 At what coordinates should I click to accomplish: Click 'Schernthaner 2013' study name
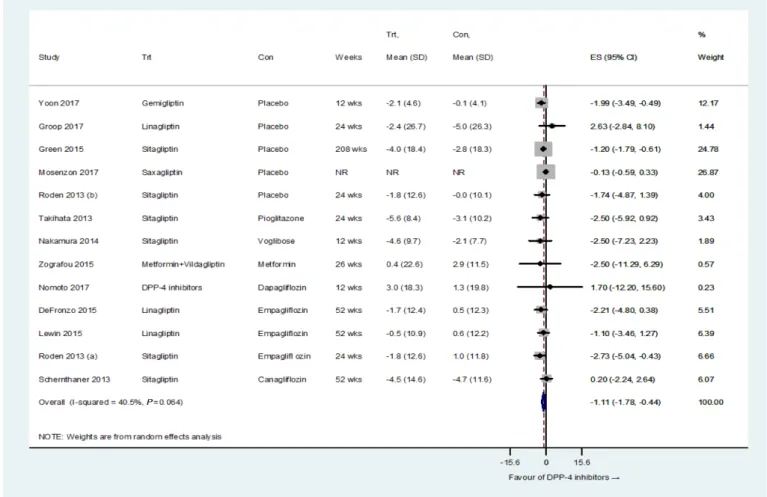pyautogui.click(x=74, y=379)
